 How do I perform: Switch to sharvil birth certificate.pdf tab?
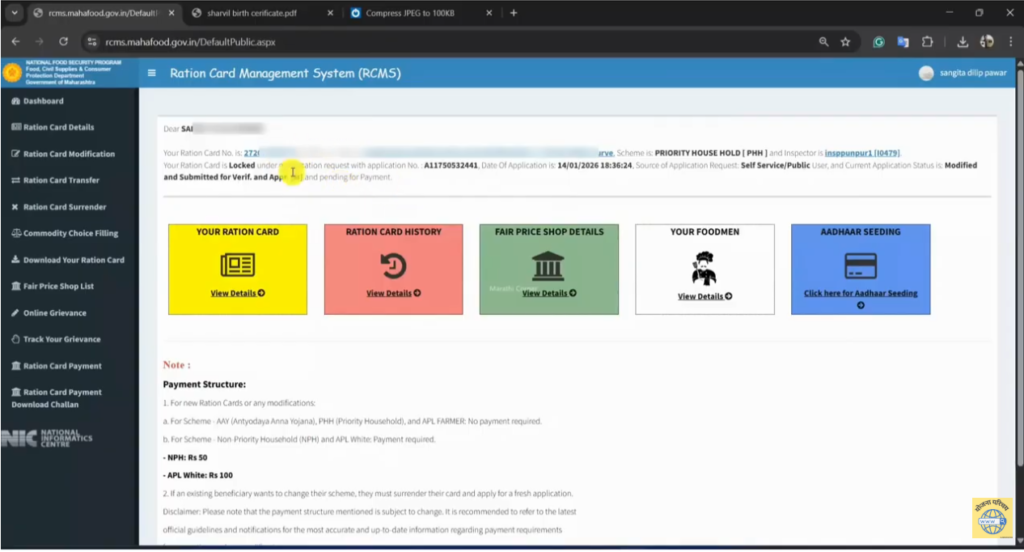click(x=256, y=13)
